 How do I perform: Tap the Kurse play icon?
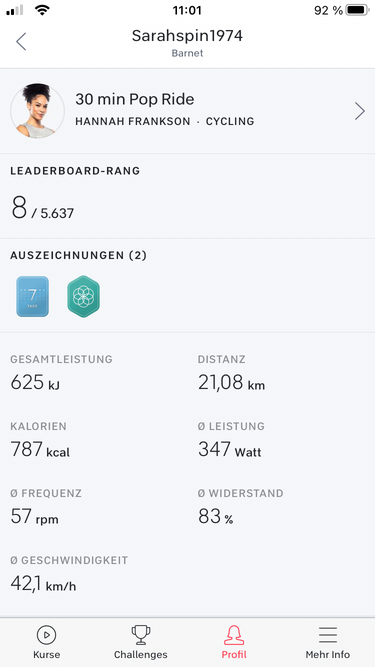pos(46,635)
